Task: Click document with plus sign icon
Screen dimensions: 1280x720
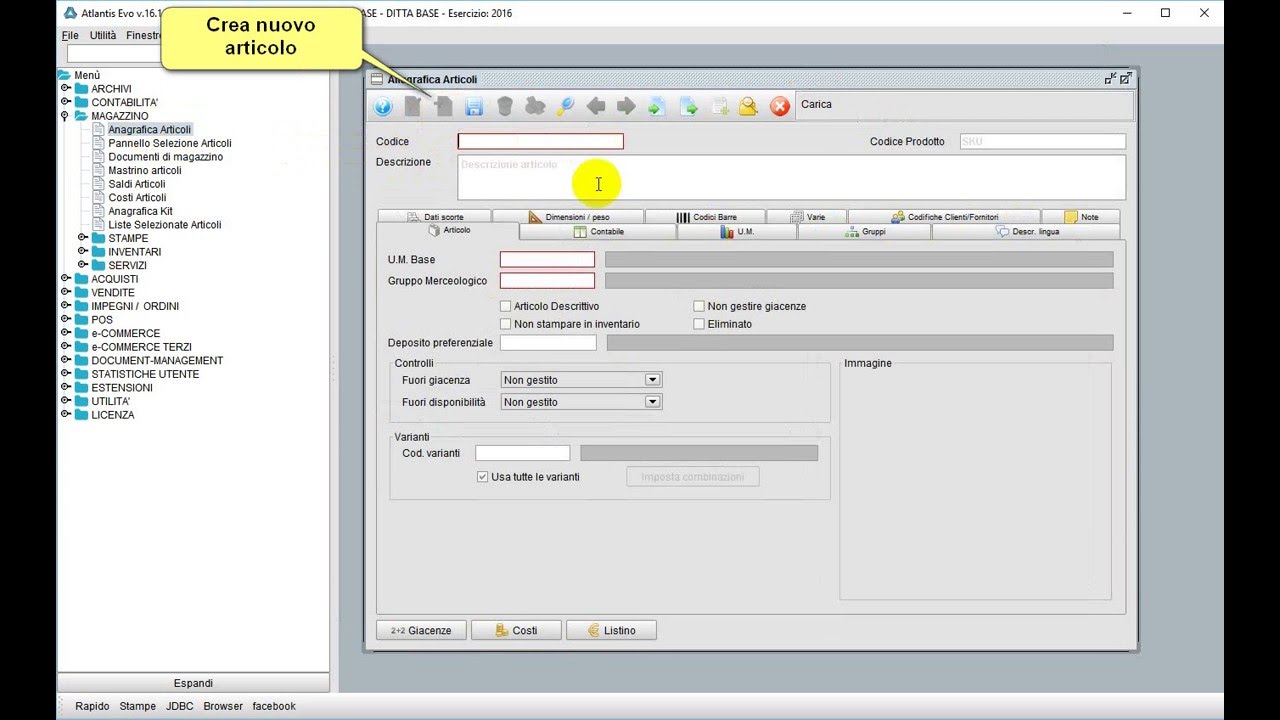Action: point(718,106)
